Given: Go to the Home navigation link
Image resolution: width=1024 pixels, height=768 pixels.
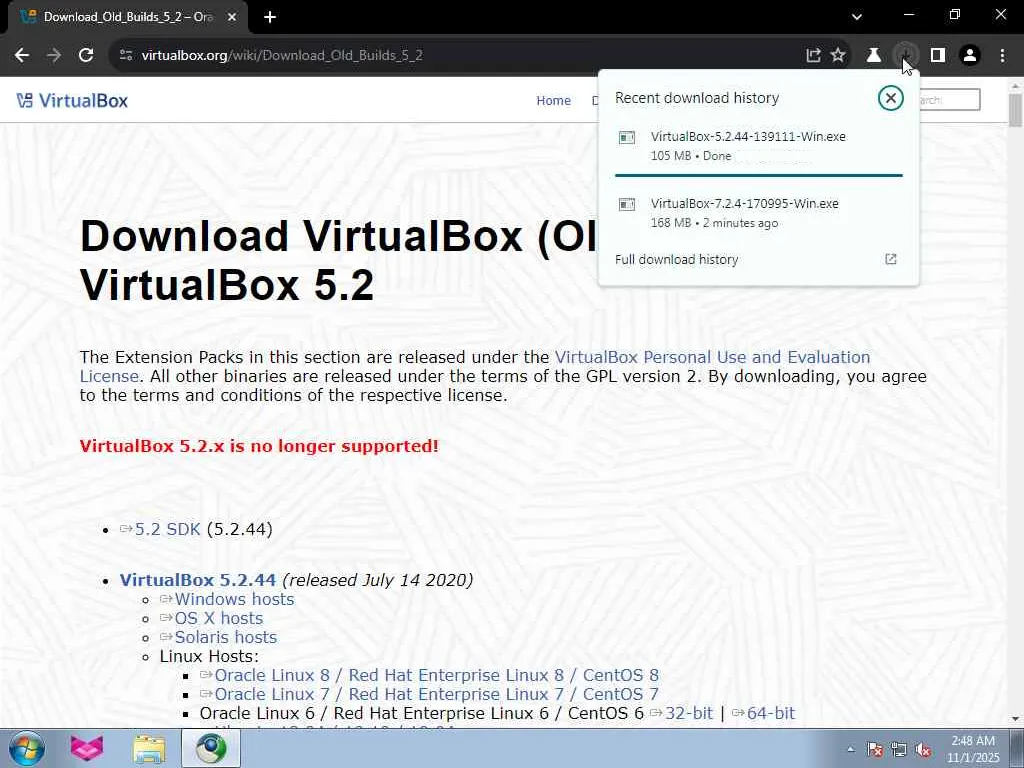Looking at the screenshot, I should click(x=553, y=101).
